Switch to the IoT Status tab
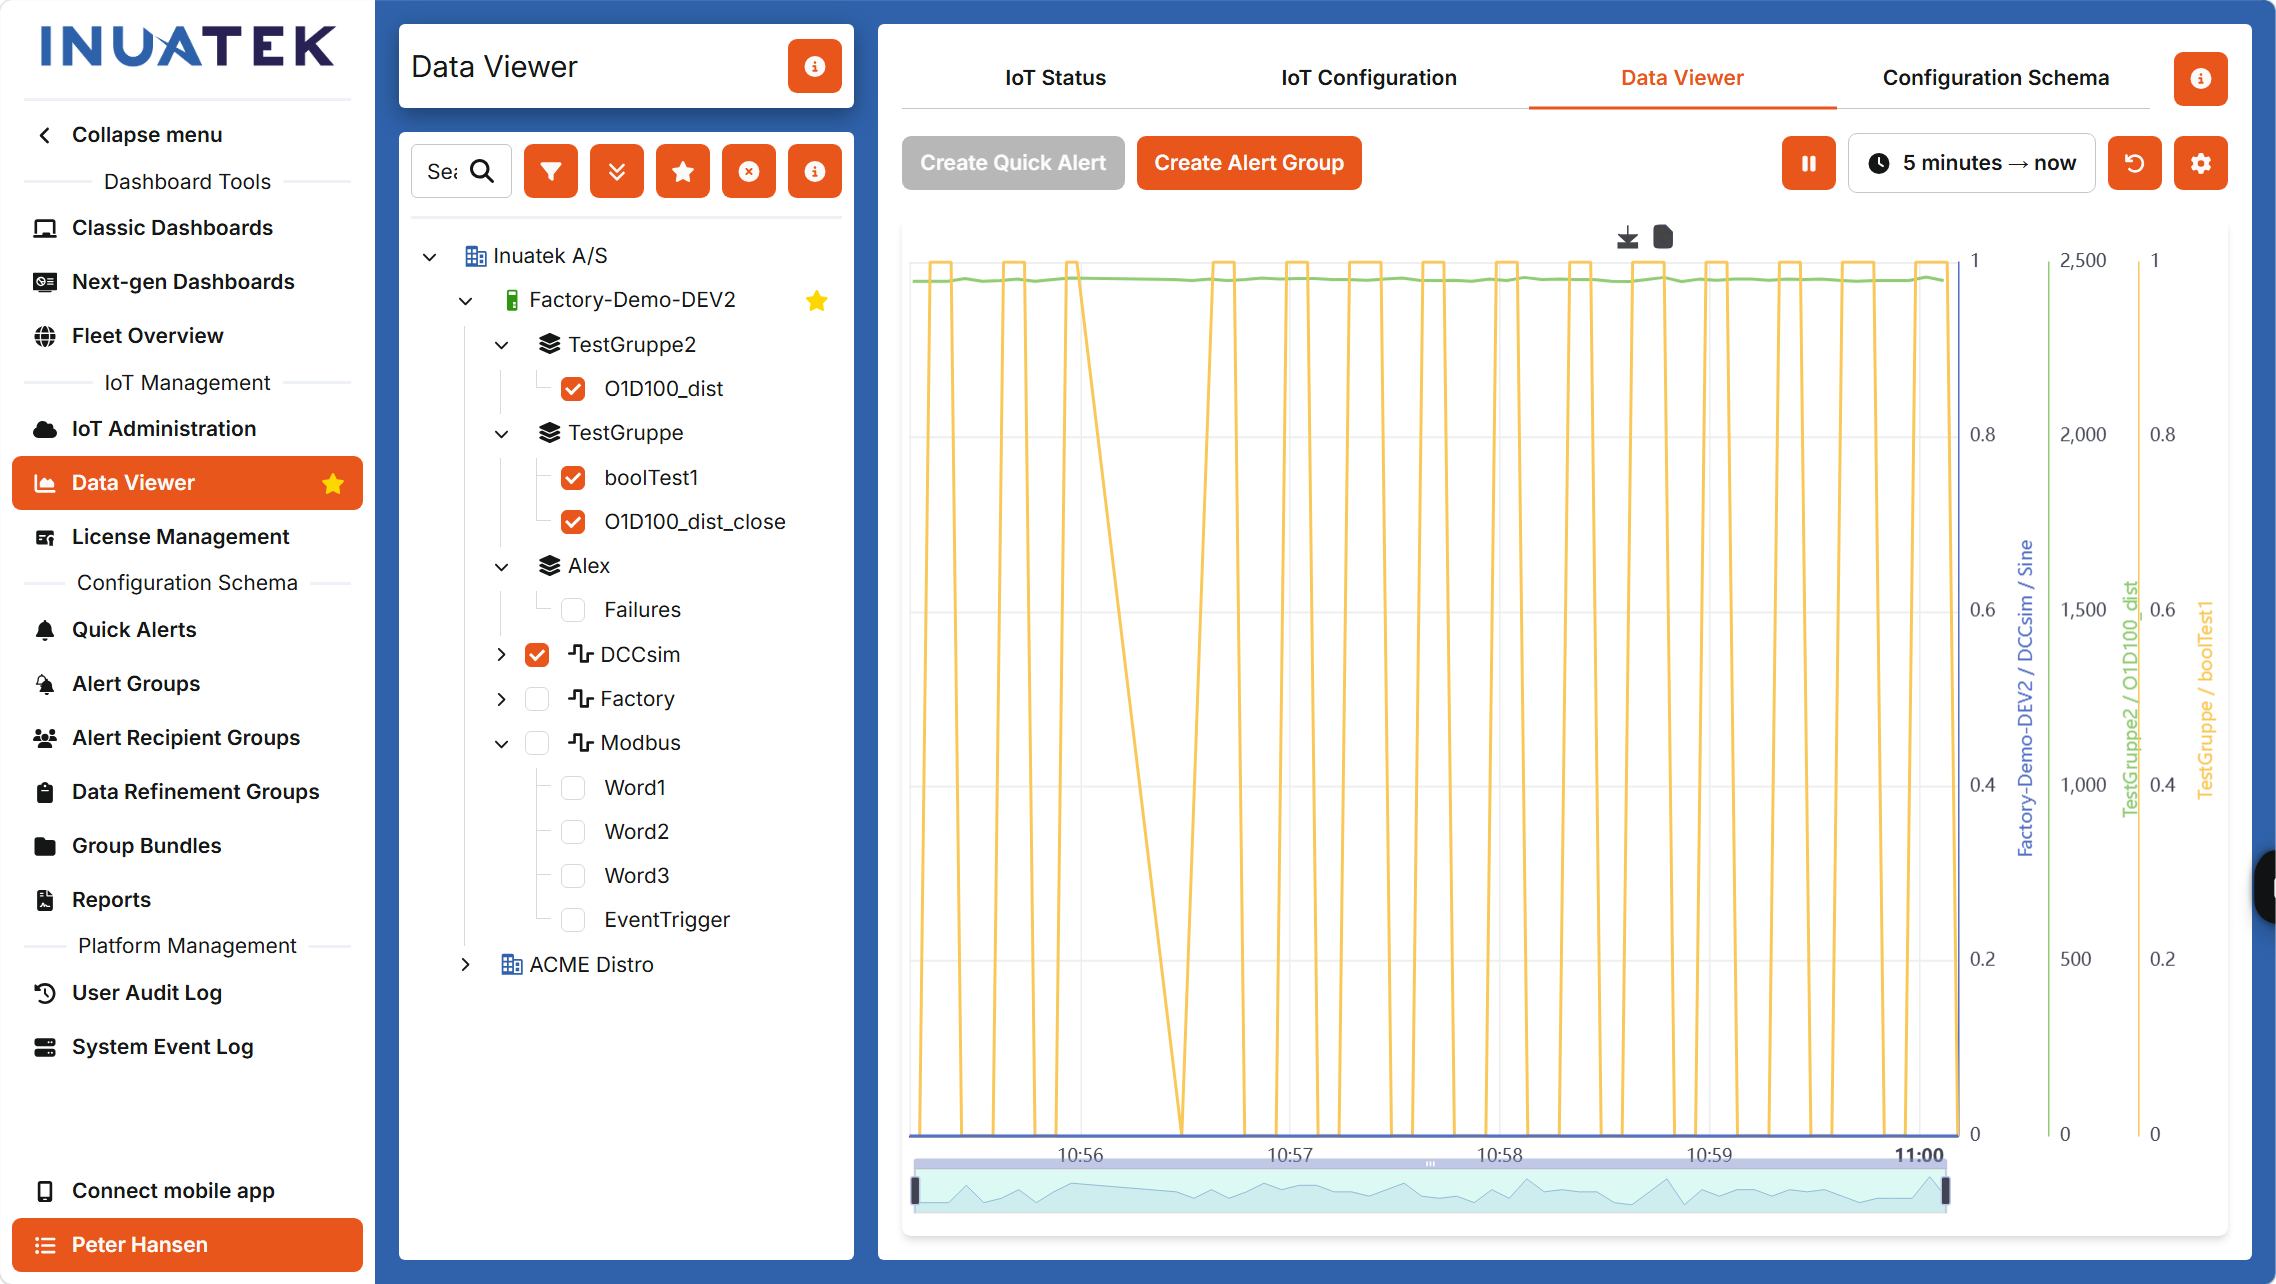 click(x=1055, y=78)
